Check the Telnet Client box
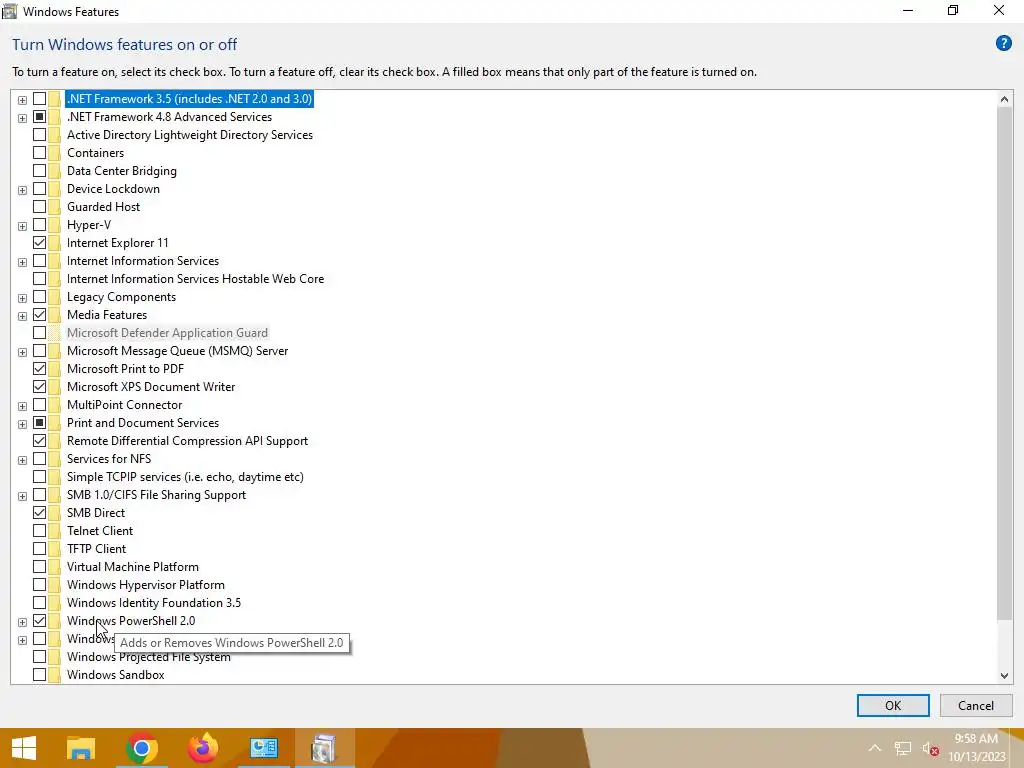This screenshot has height=768, width=1024. point(39,531)
